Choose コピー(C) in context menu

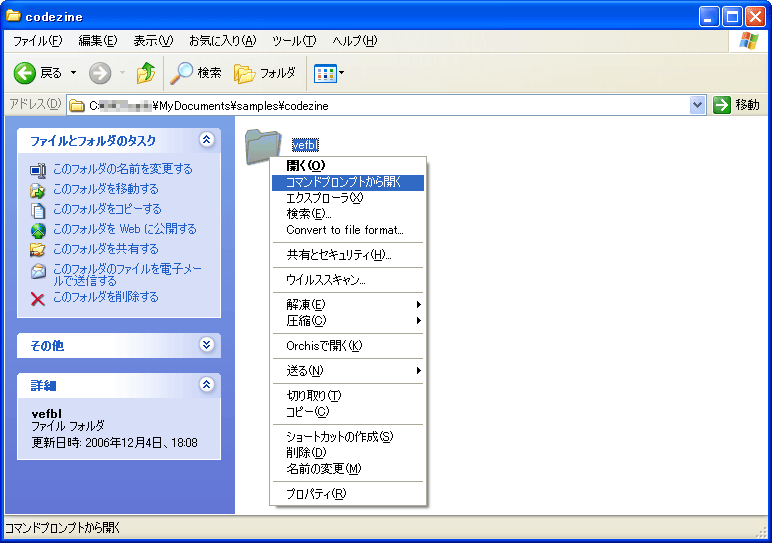(348, 412)
